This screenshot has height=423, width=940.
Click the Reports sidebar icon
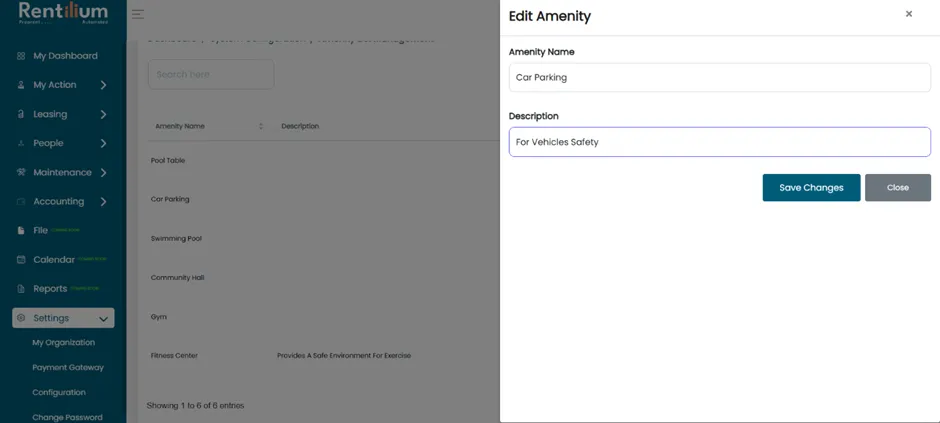tap(21, 289)
